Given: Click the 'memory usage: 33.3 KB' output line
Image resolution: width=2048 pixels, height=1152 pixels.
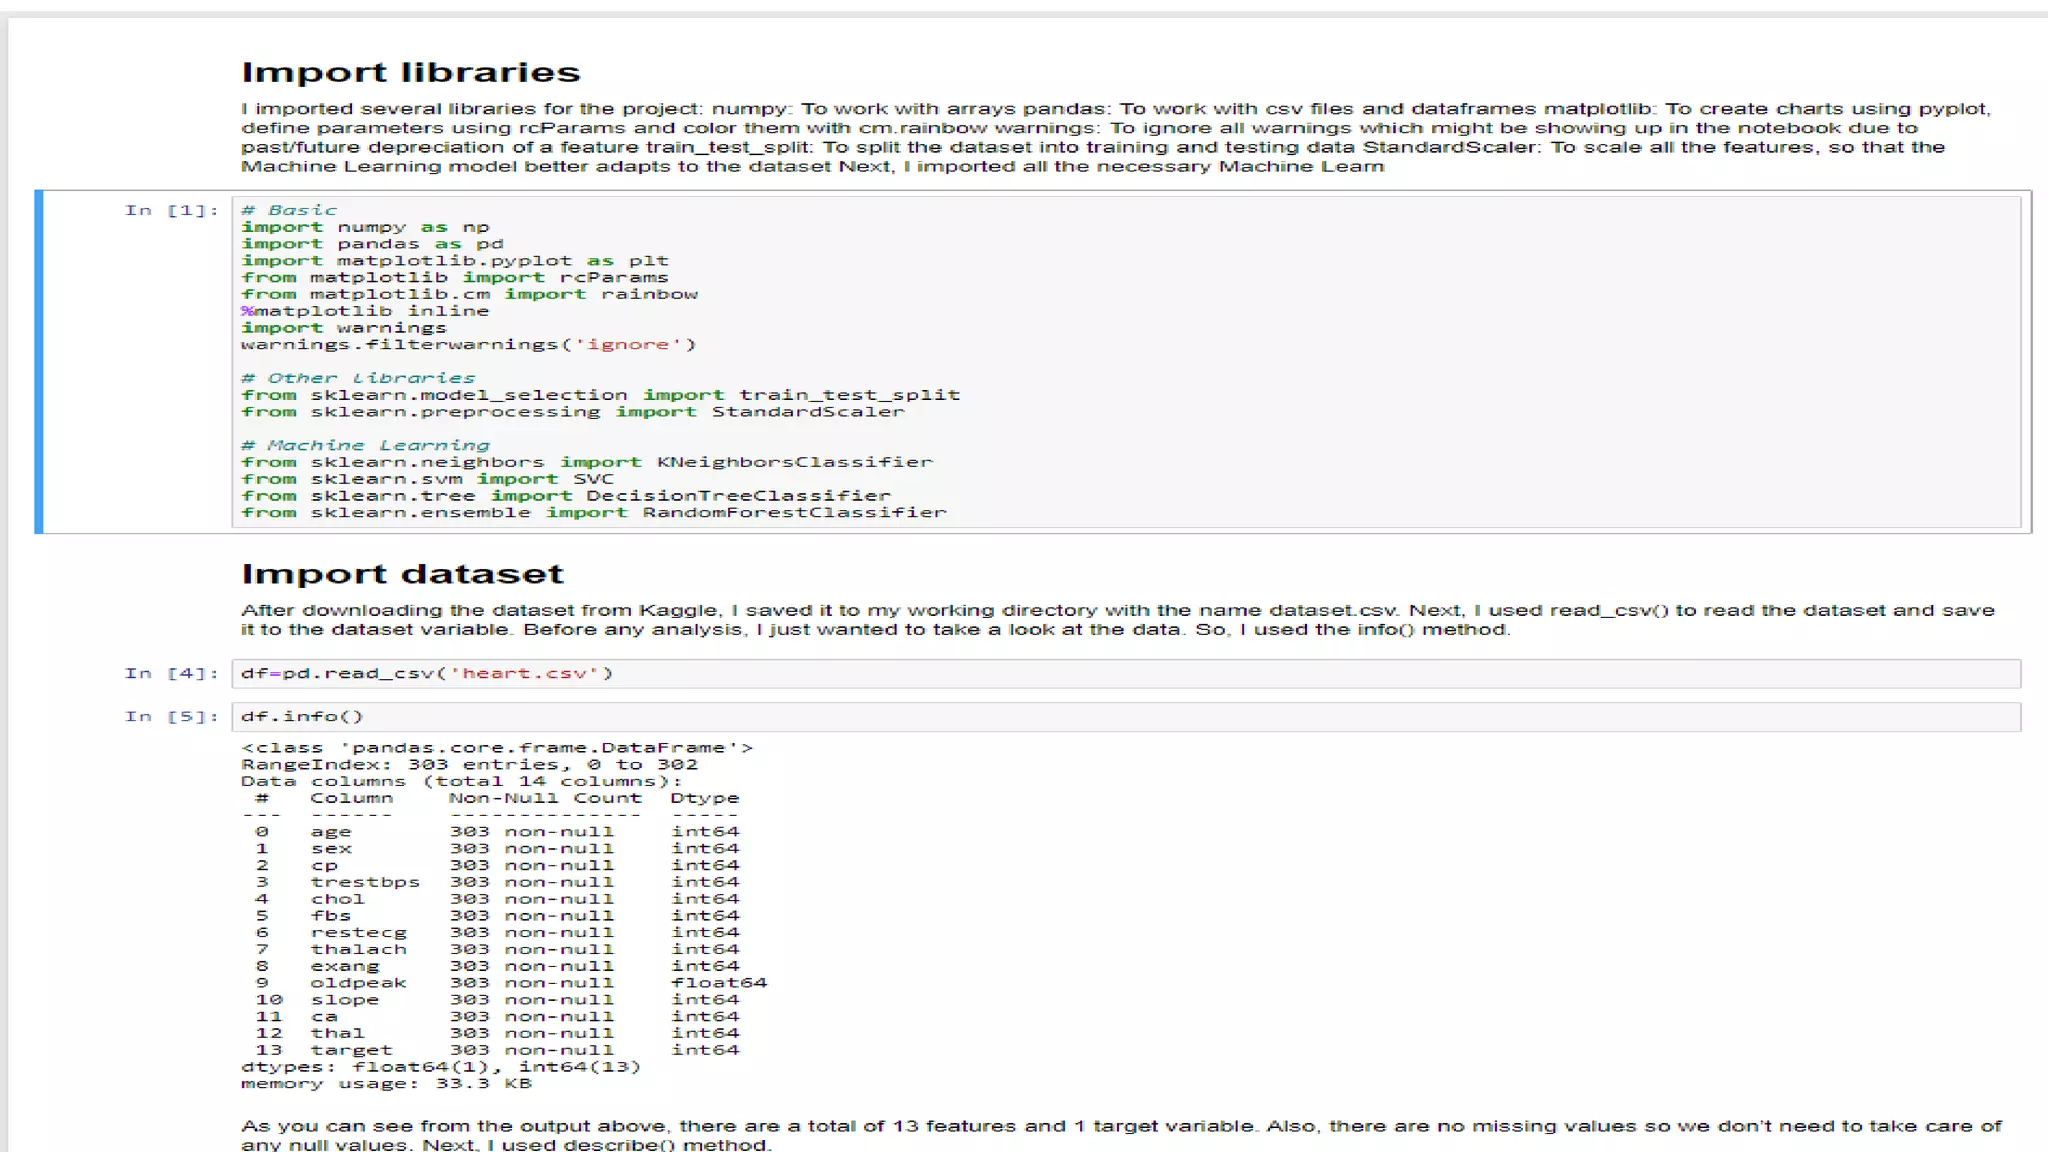Looking at the screenshot, I should [x=386, y=1084].
